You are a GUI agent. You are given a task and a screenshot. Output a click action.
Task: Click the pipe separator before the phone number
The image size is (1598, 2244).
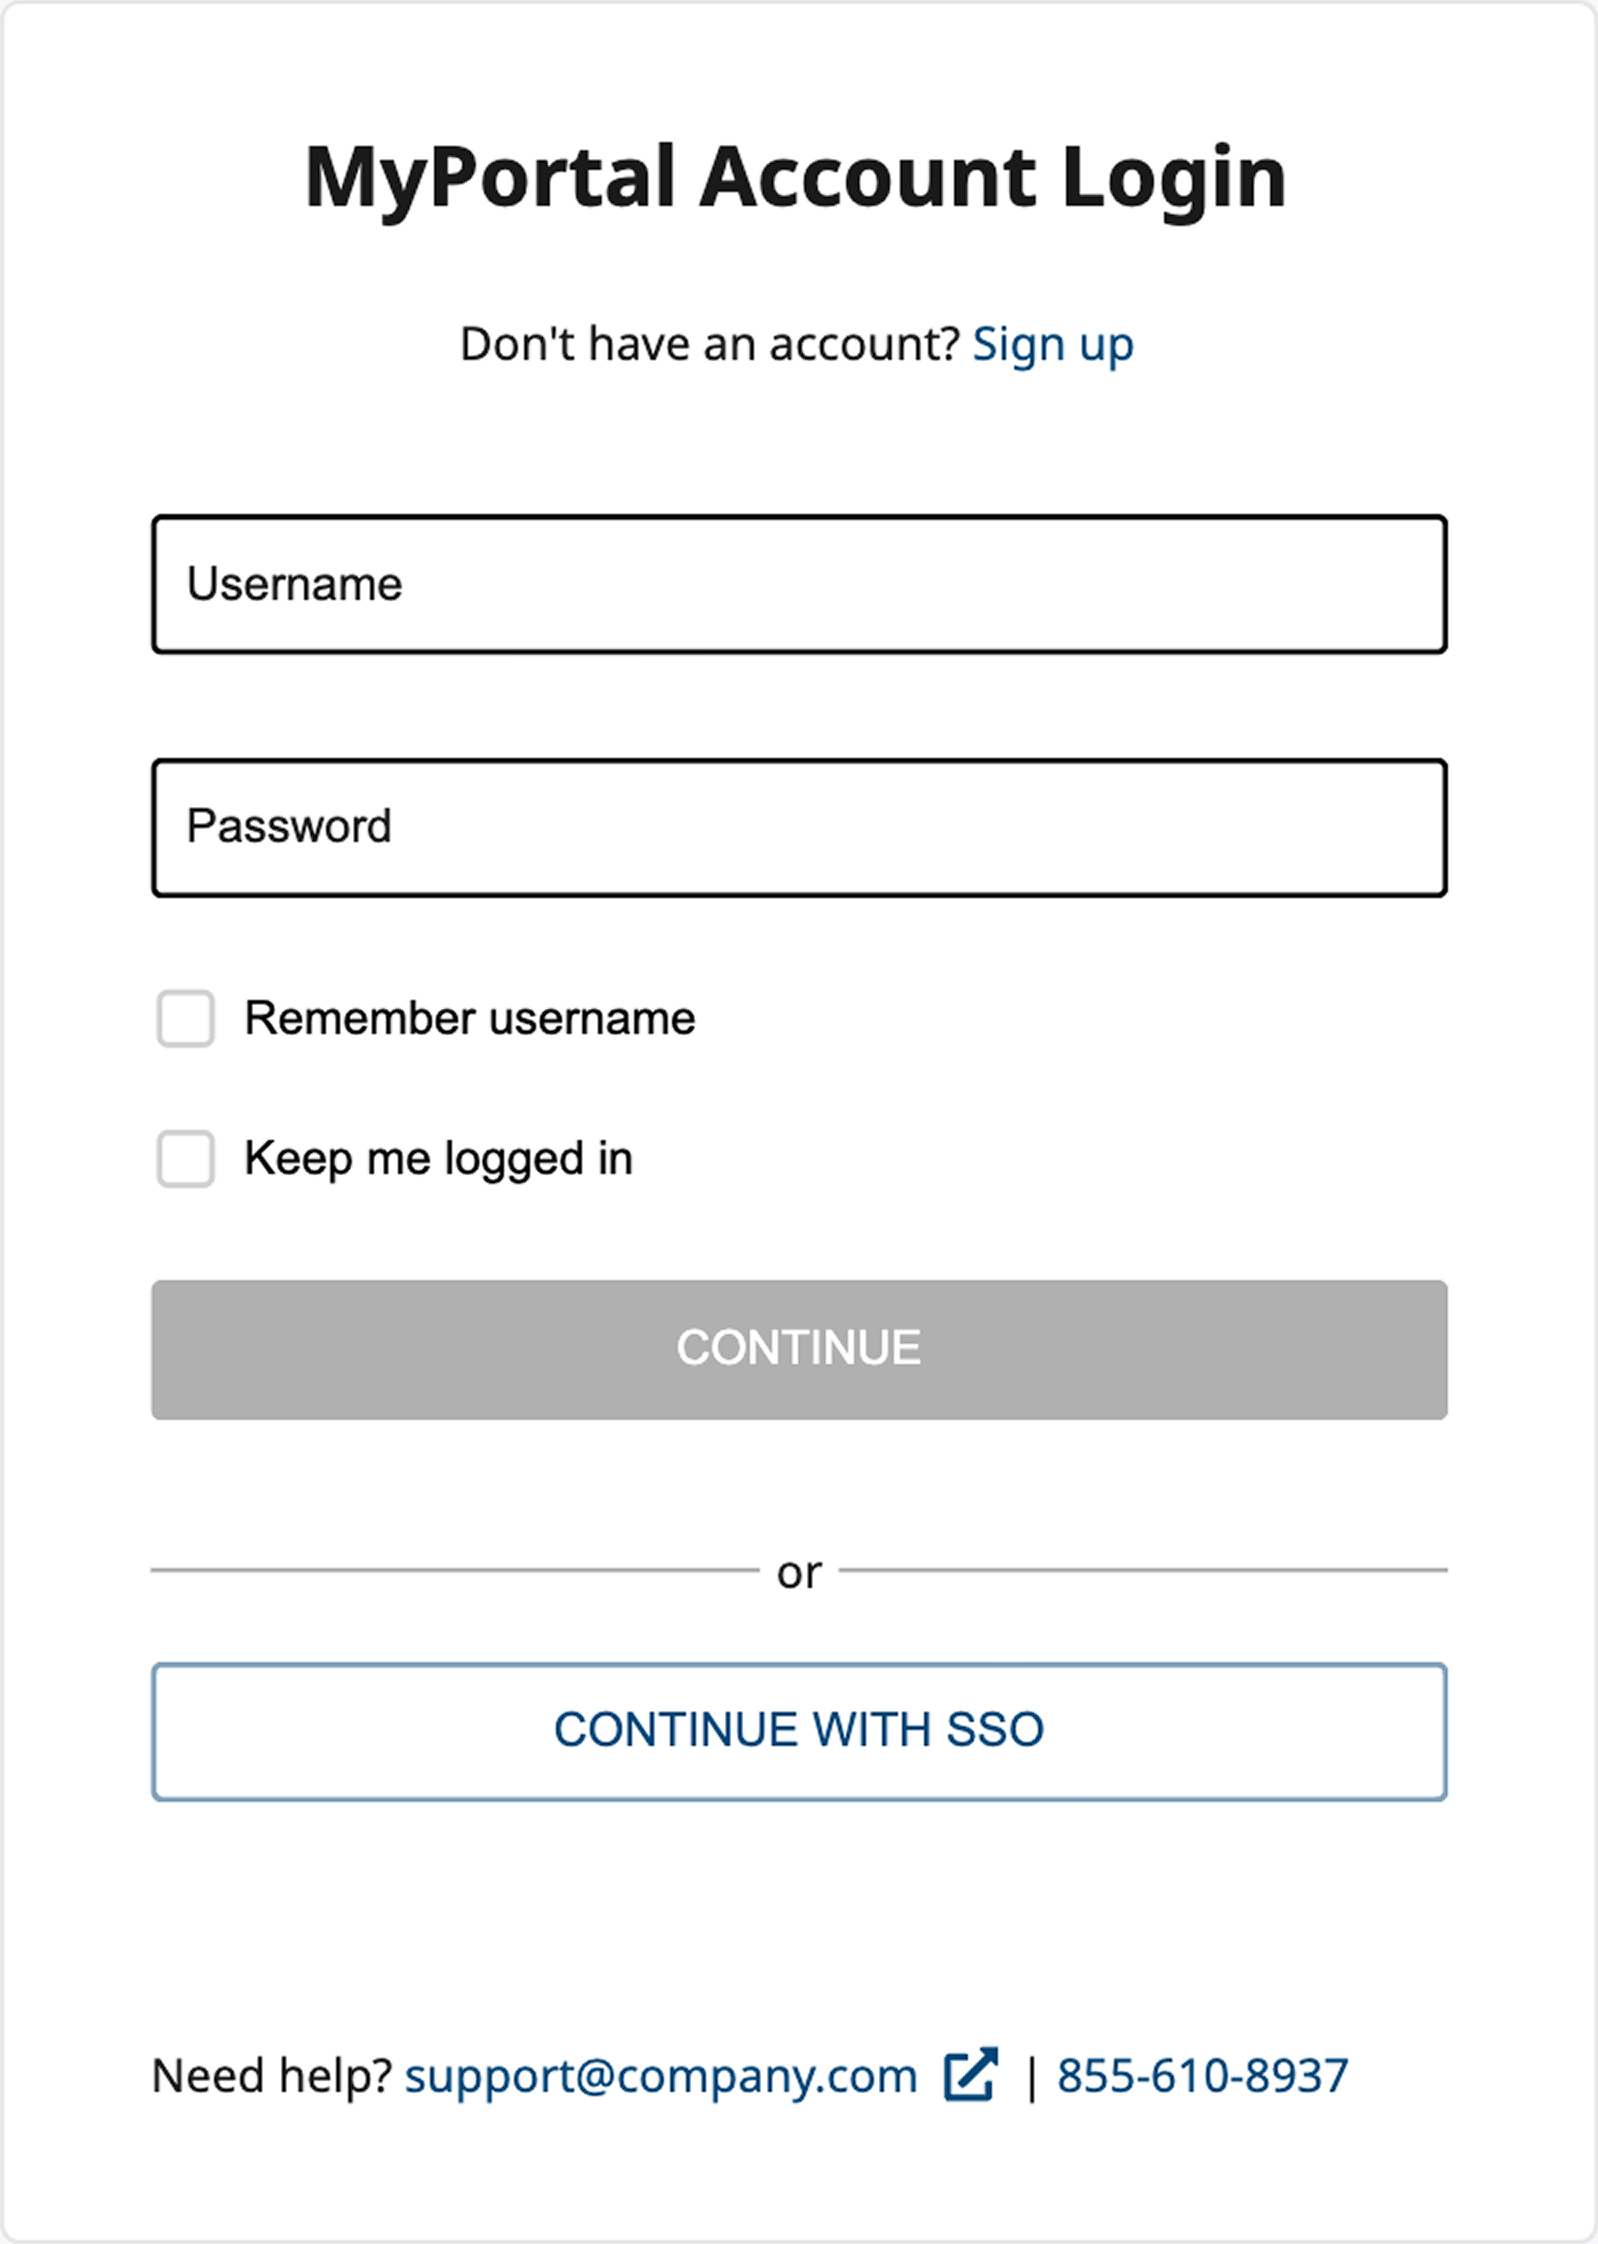(x=1031, y=2079)
